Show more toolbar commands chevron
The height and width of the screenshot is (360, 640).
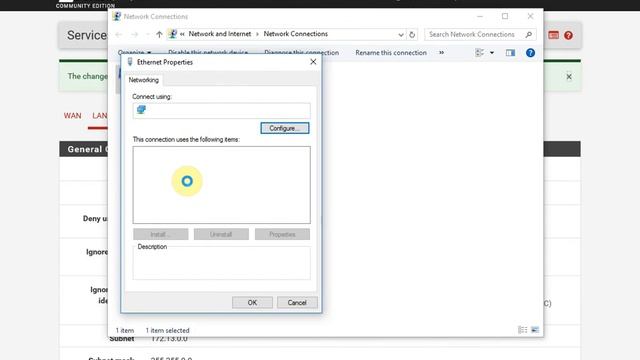(x=441, y=53)
